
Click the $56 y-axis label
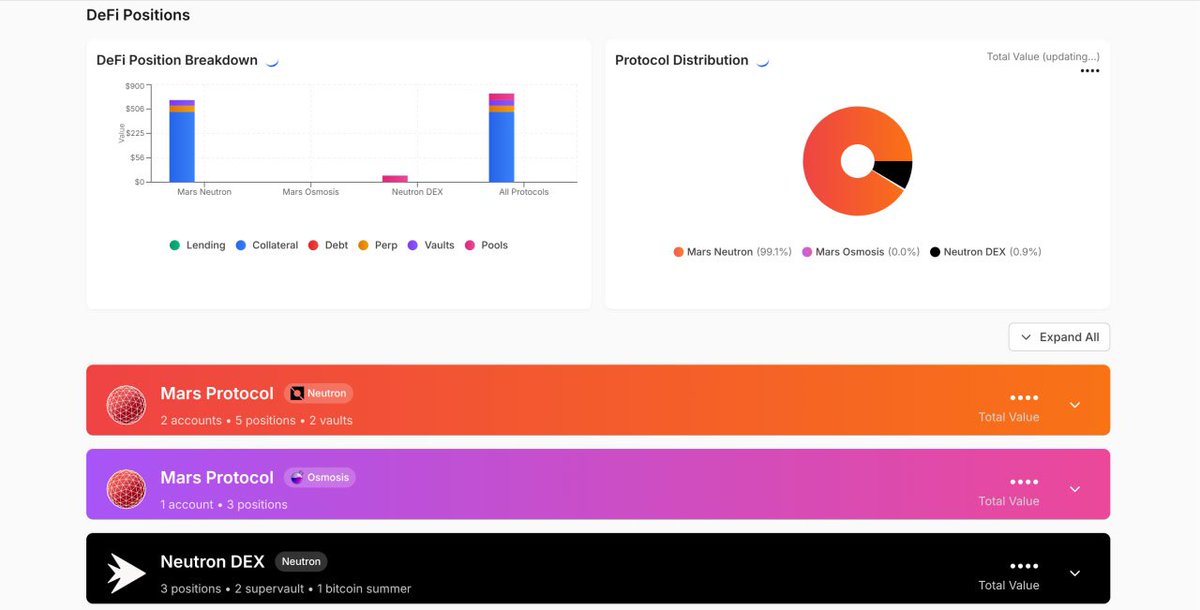(135, 158)
